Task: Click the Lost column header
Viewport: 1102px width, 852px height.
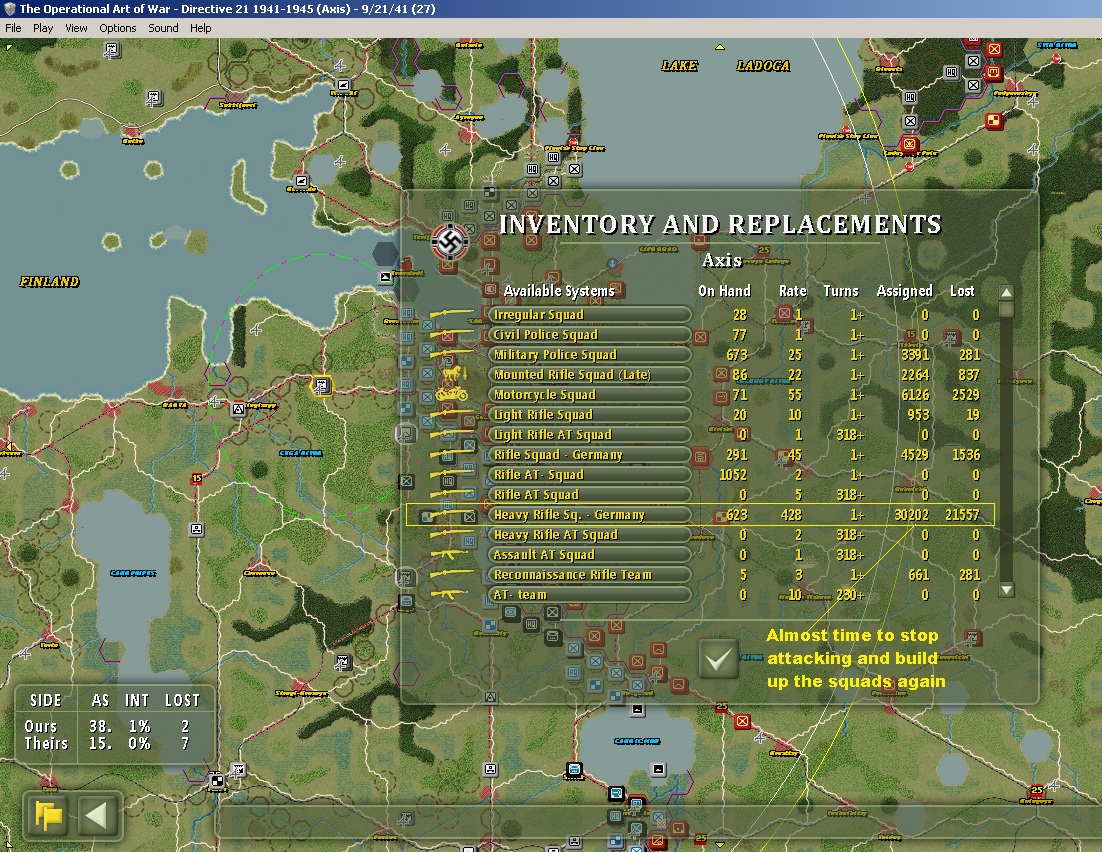Action: (x=962, y=291)
